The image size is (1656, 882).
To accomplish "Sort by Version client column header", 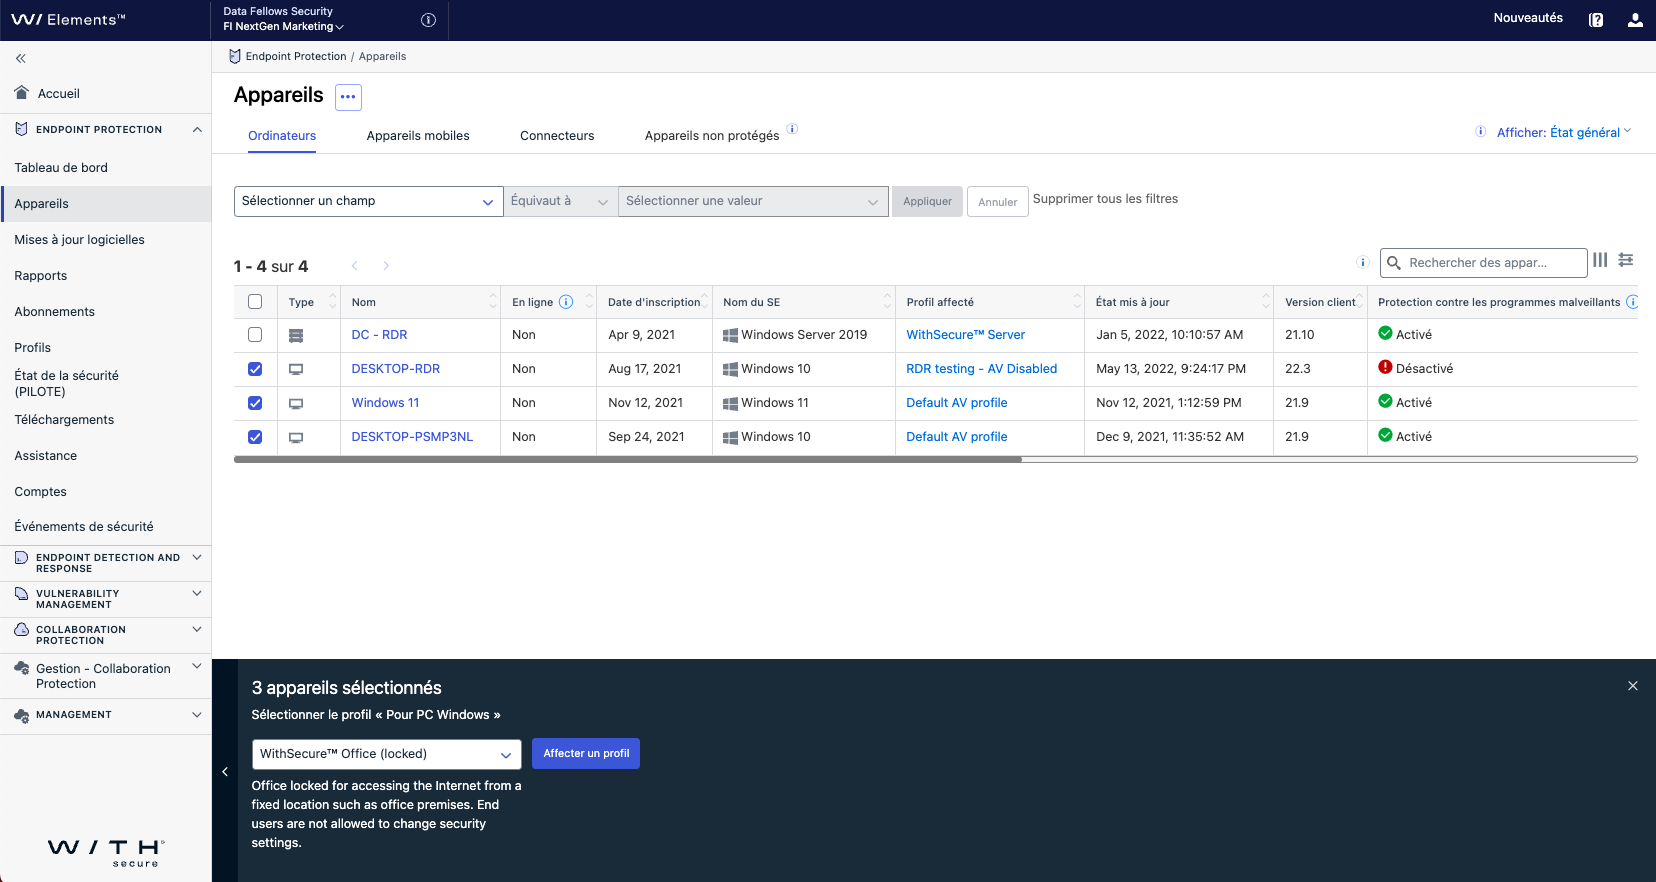I will coord(1320,302).
